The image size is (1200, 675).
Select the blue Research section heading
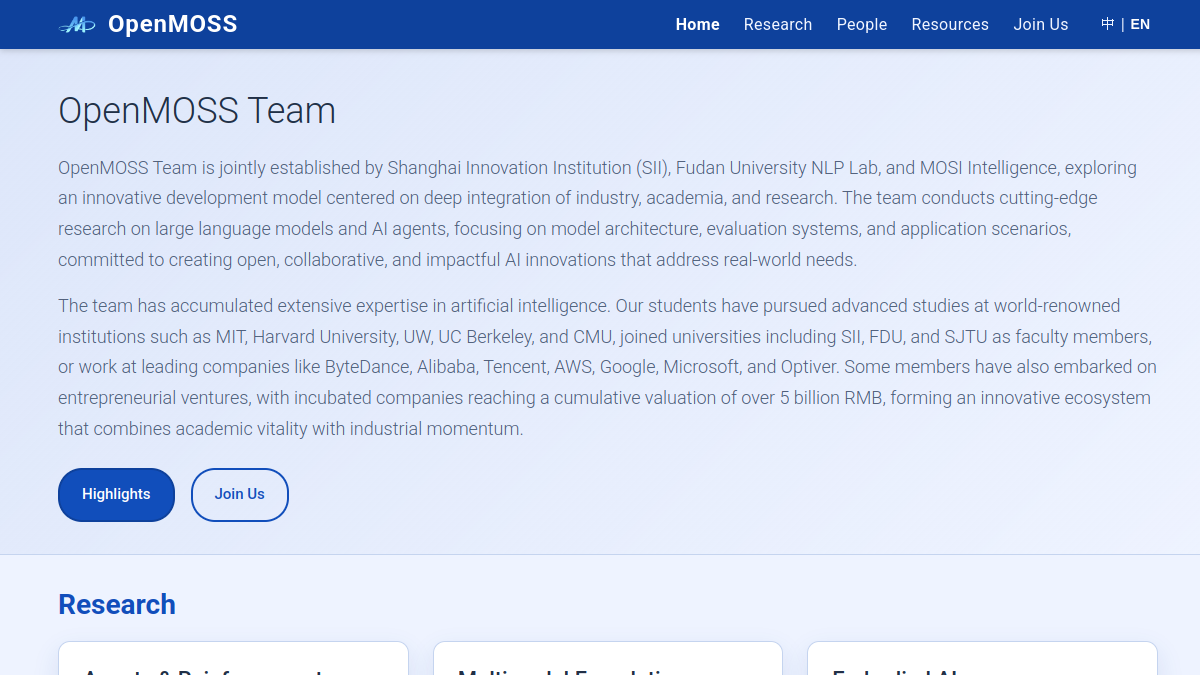point(117,604)
